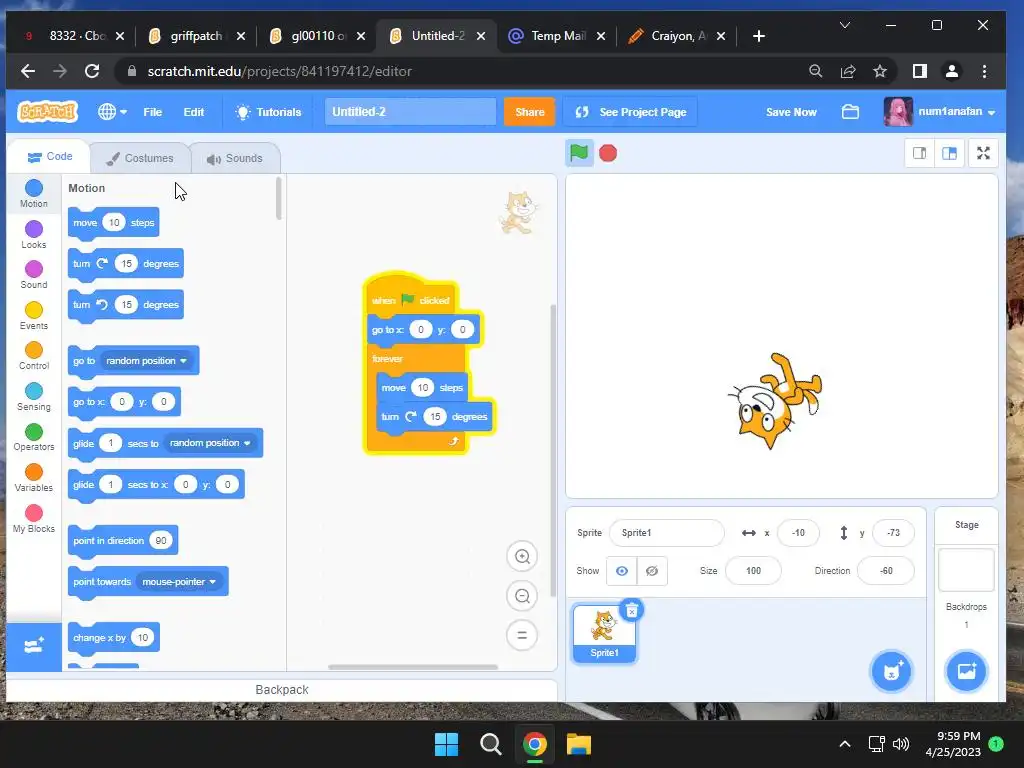Delete Sprite1 using trash icon
The height and width of the screenshot is (768, 1024).
click(x=632, y=611)
